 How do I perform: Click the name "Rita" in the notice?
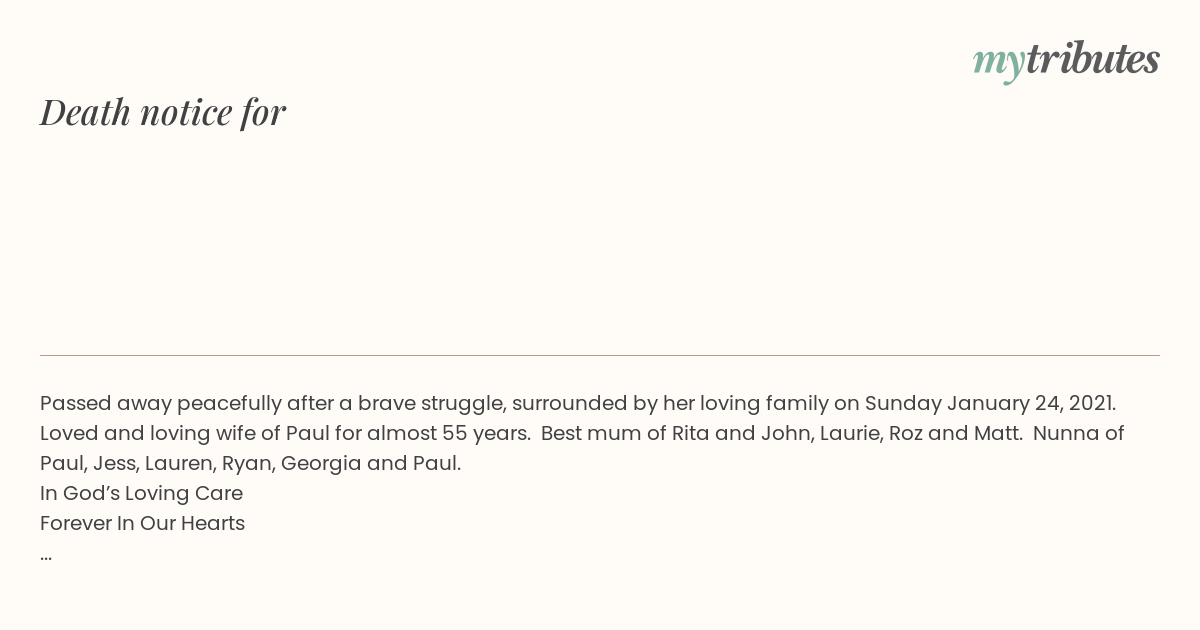[690, 434]
